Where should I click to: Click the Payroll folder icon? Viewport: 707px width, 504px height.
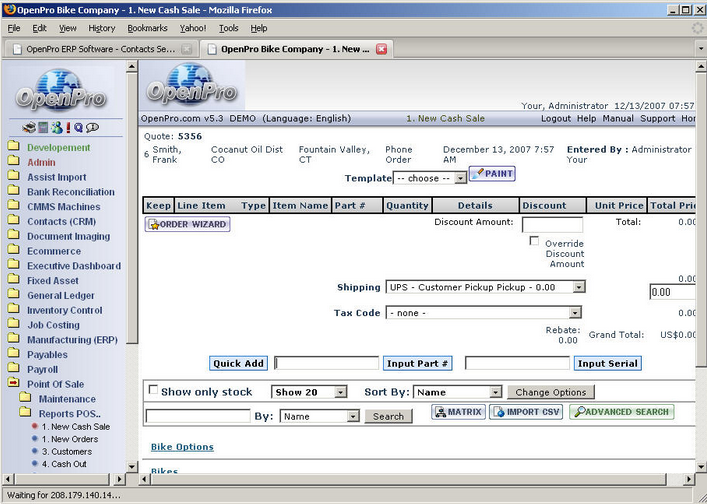pos(14,368)
